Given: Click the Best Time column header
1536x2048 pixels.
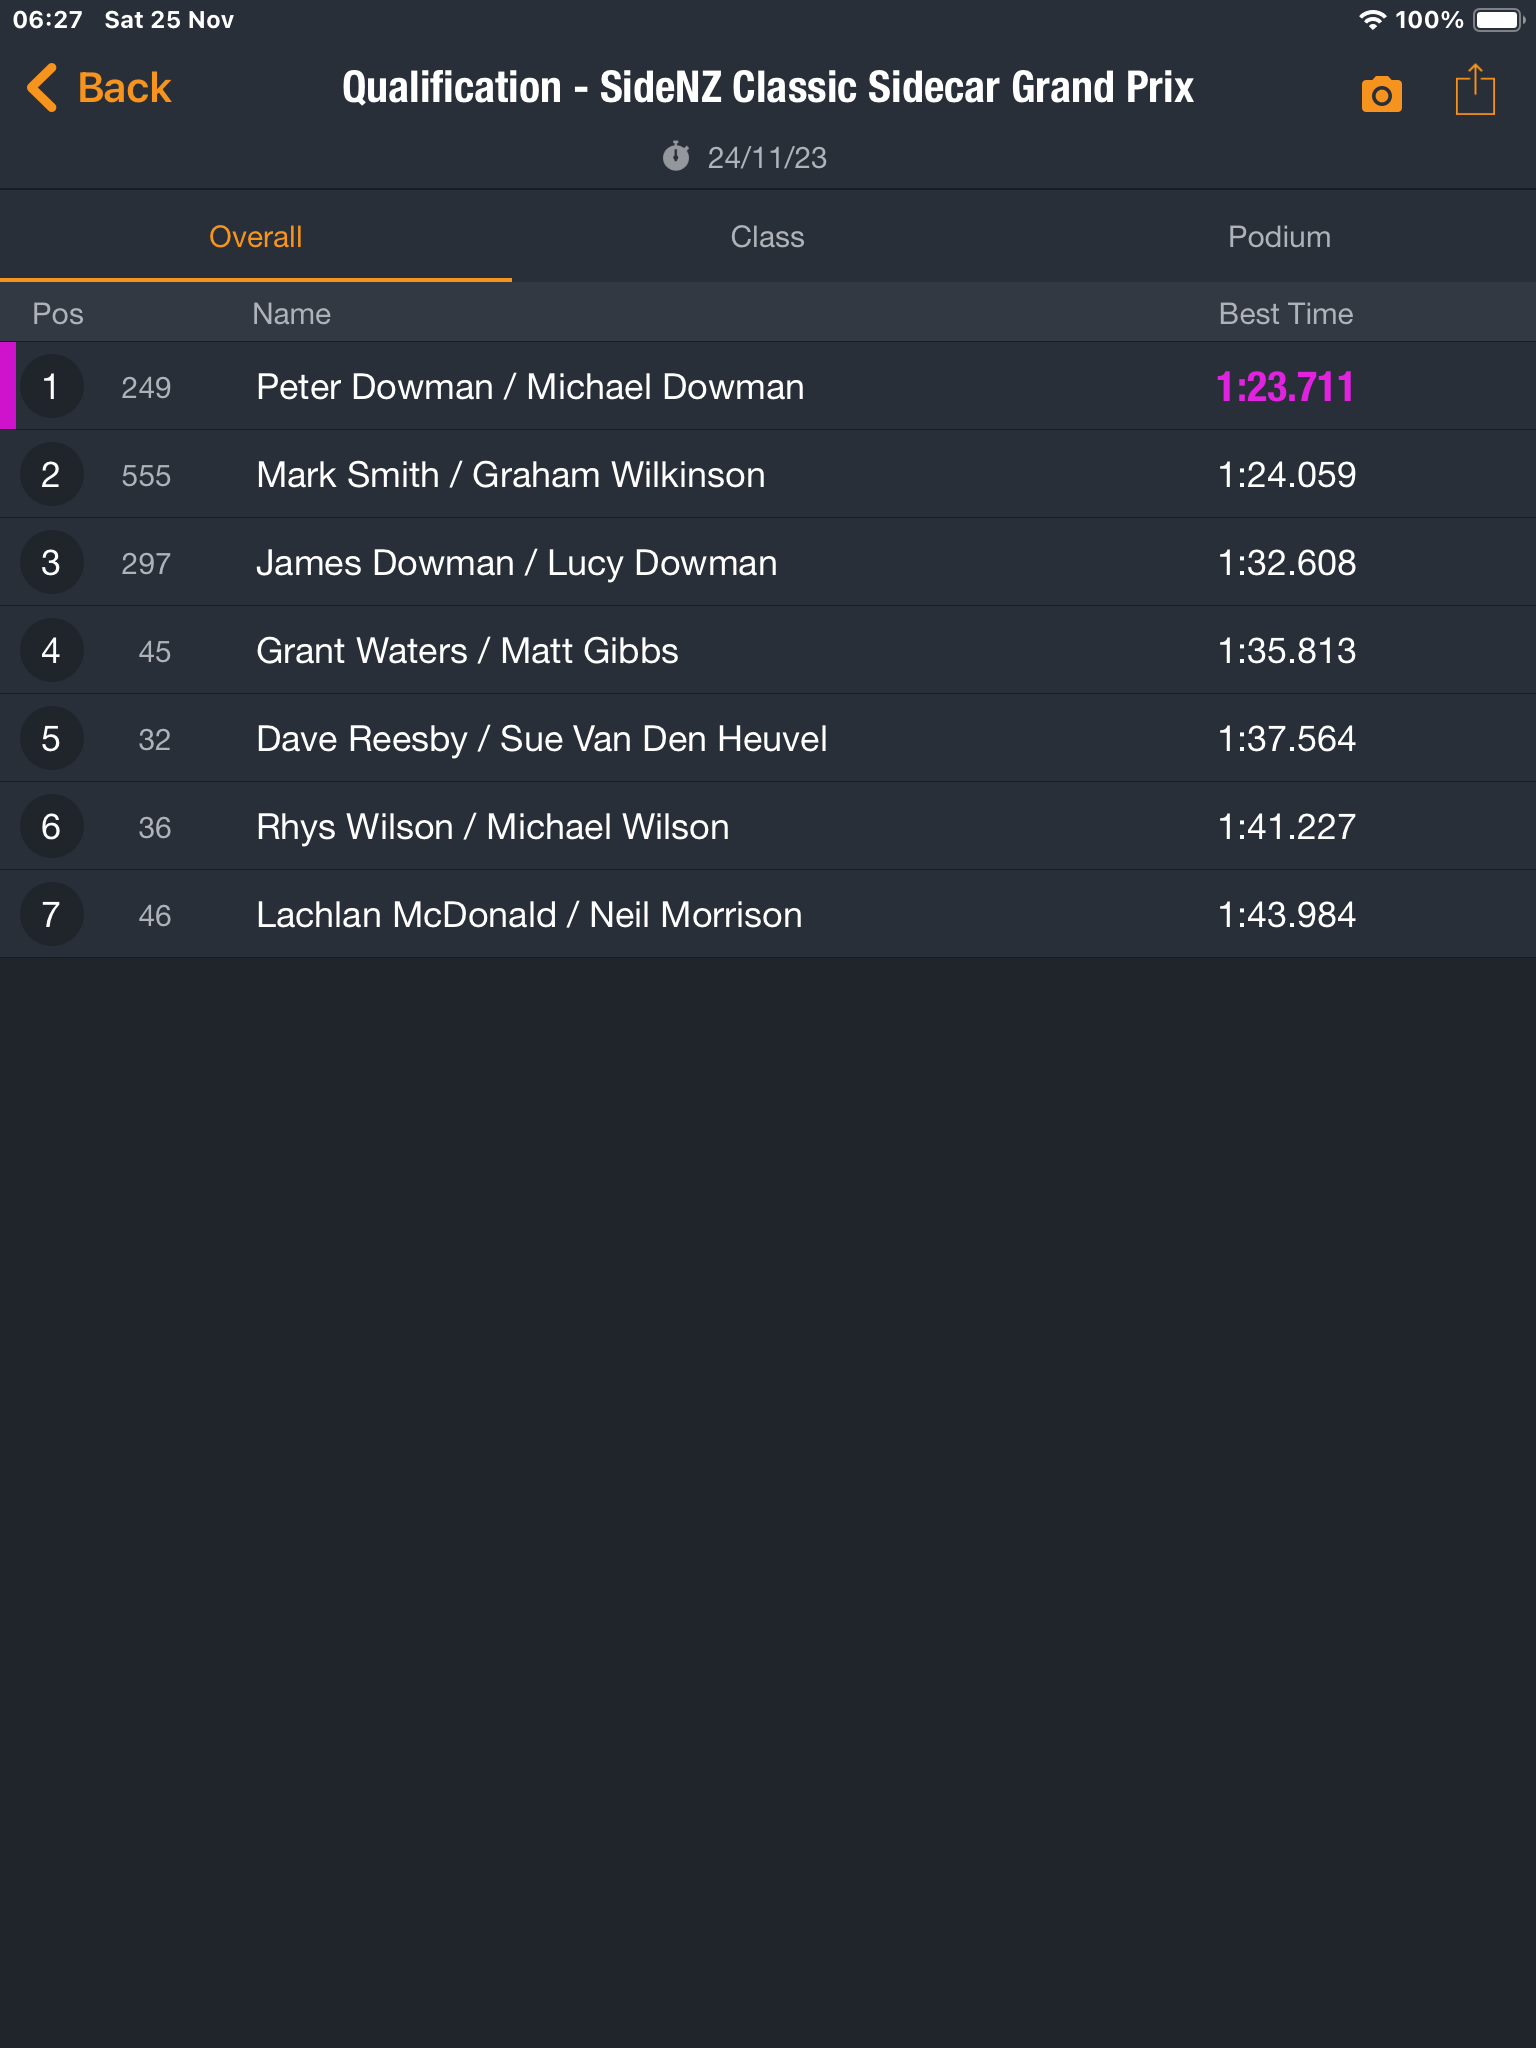Looking at the screenshot, I should coord(1286,314).
